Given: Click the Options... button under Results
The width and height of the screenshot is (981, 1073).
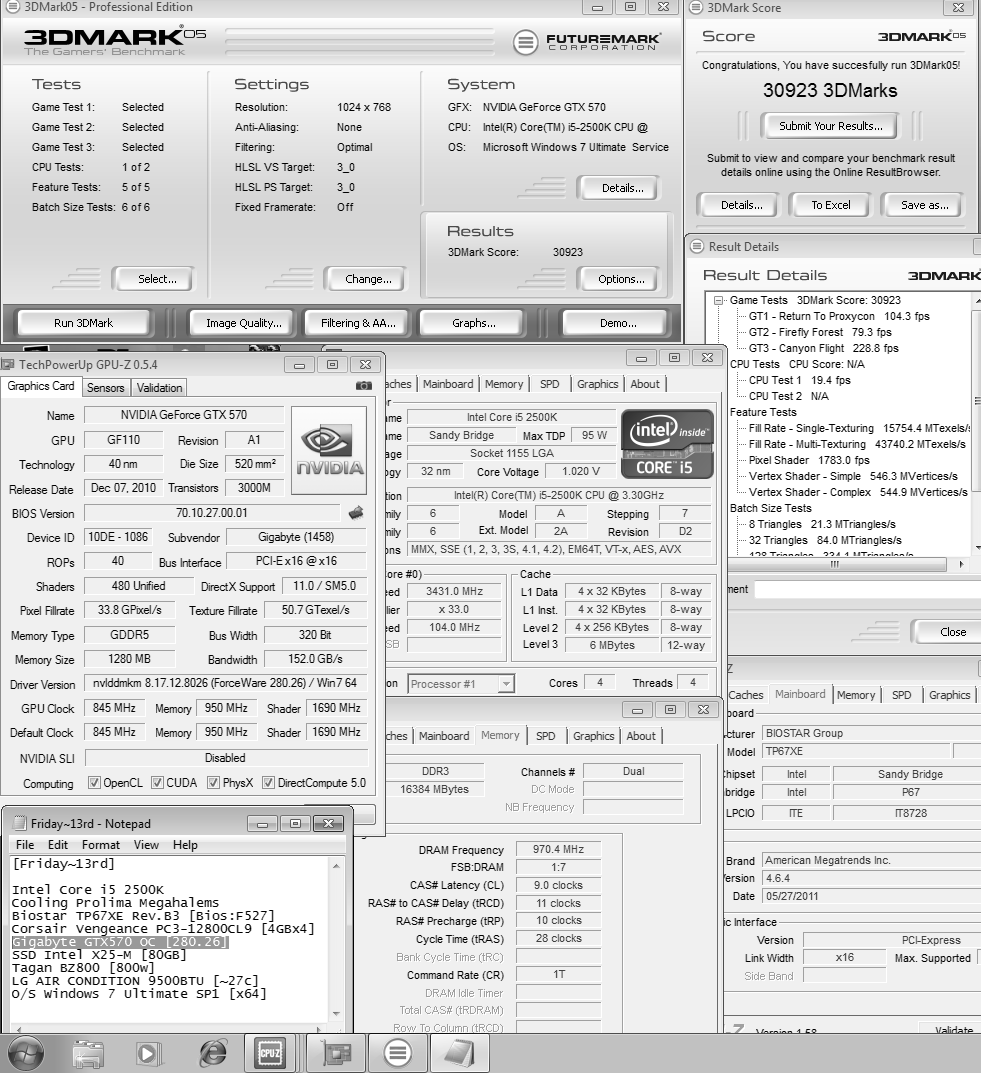Looking at the screenshot, I should point(621,279).
